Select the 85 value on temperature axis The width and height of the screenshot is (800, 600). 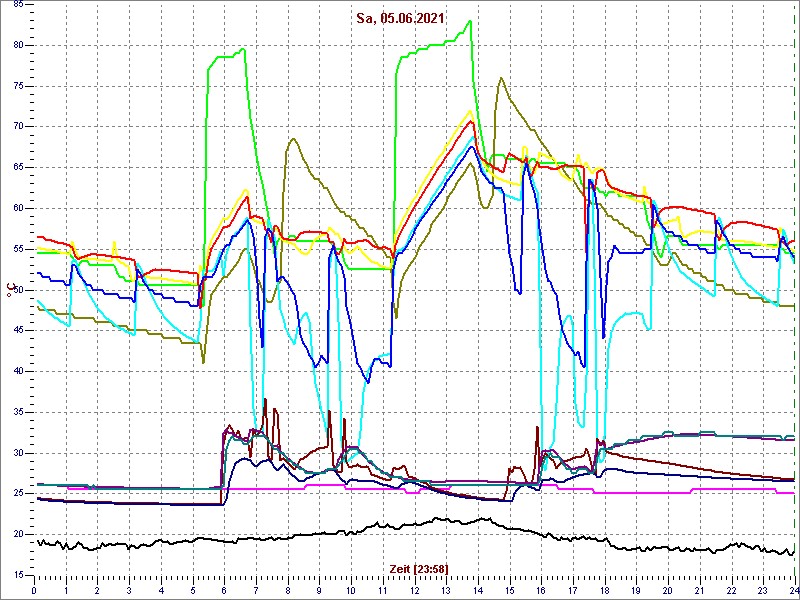tap(18, 5)
